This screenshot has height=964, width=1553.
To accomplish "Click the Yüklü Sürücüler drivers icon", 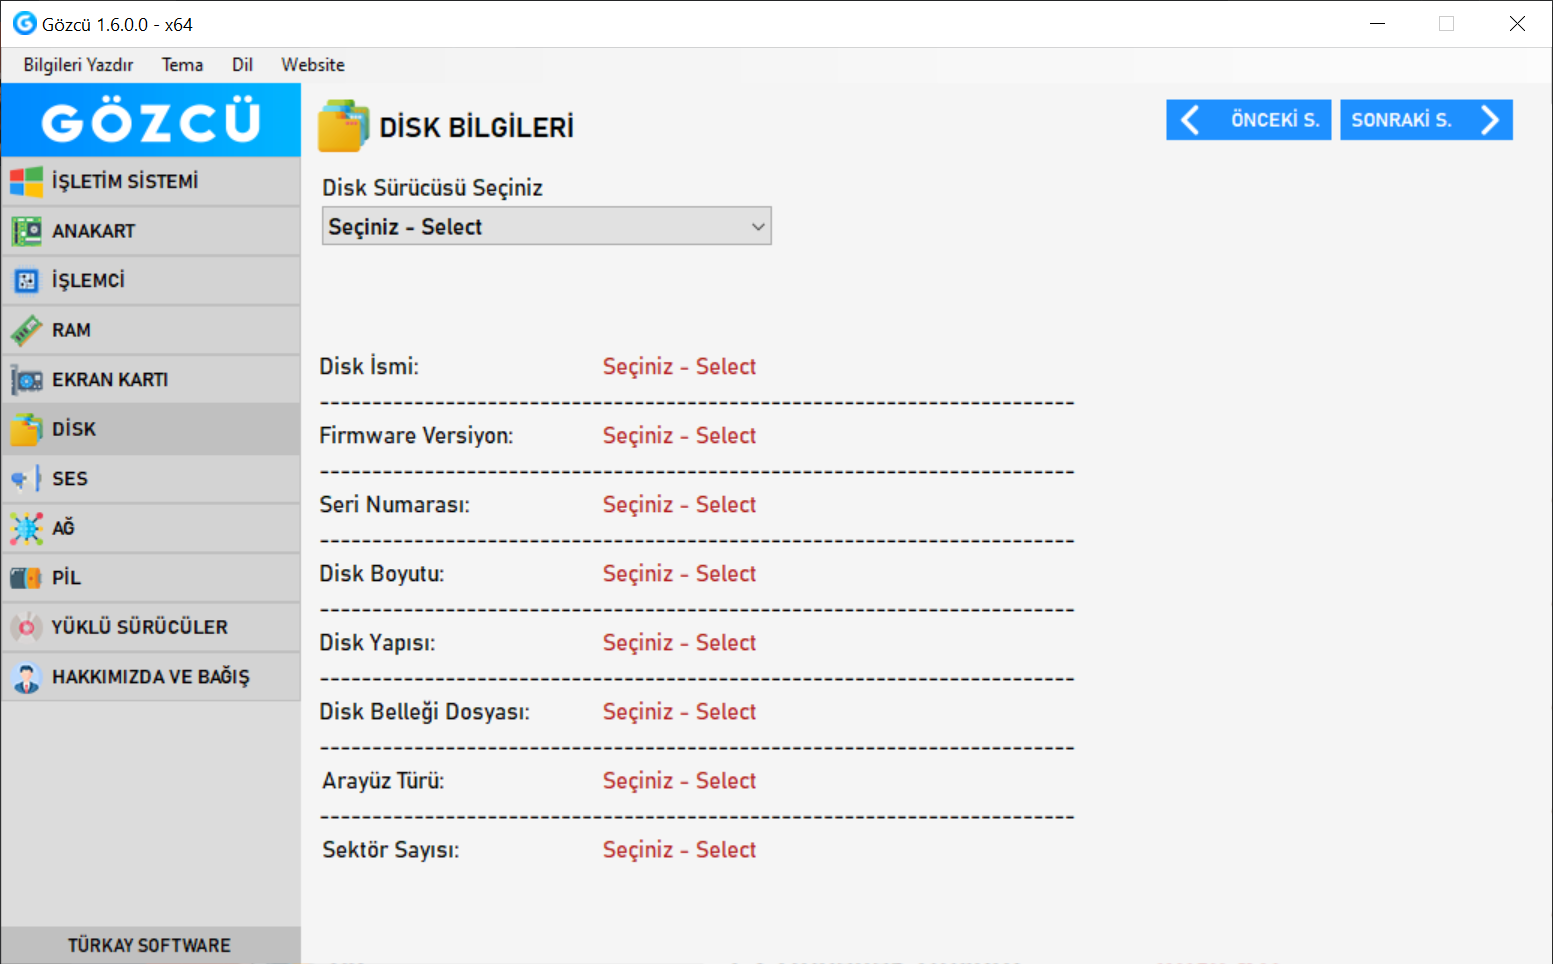I will pos(26,627).
